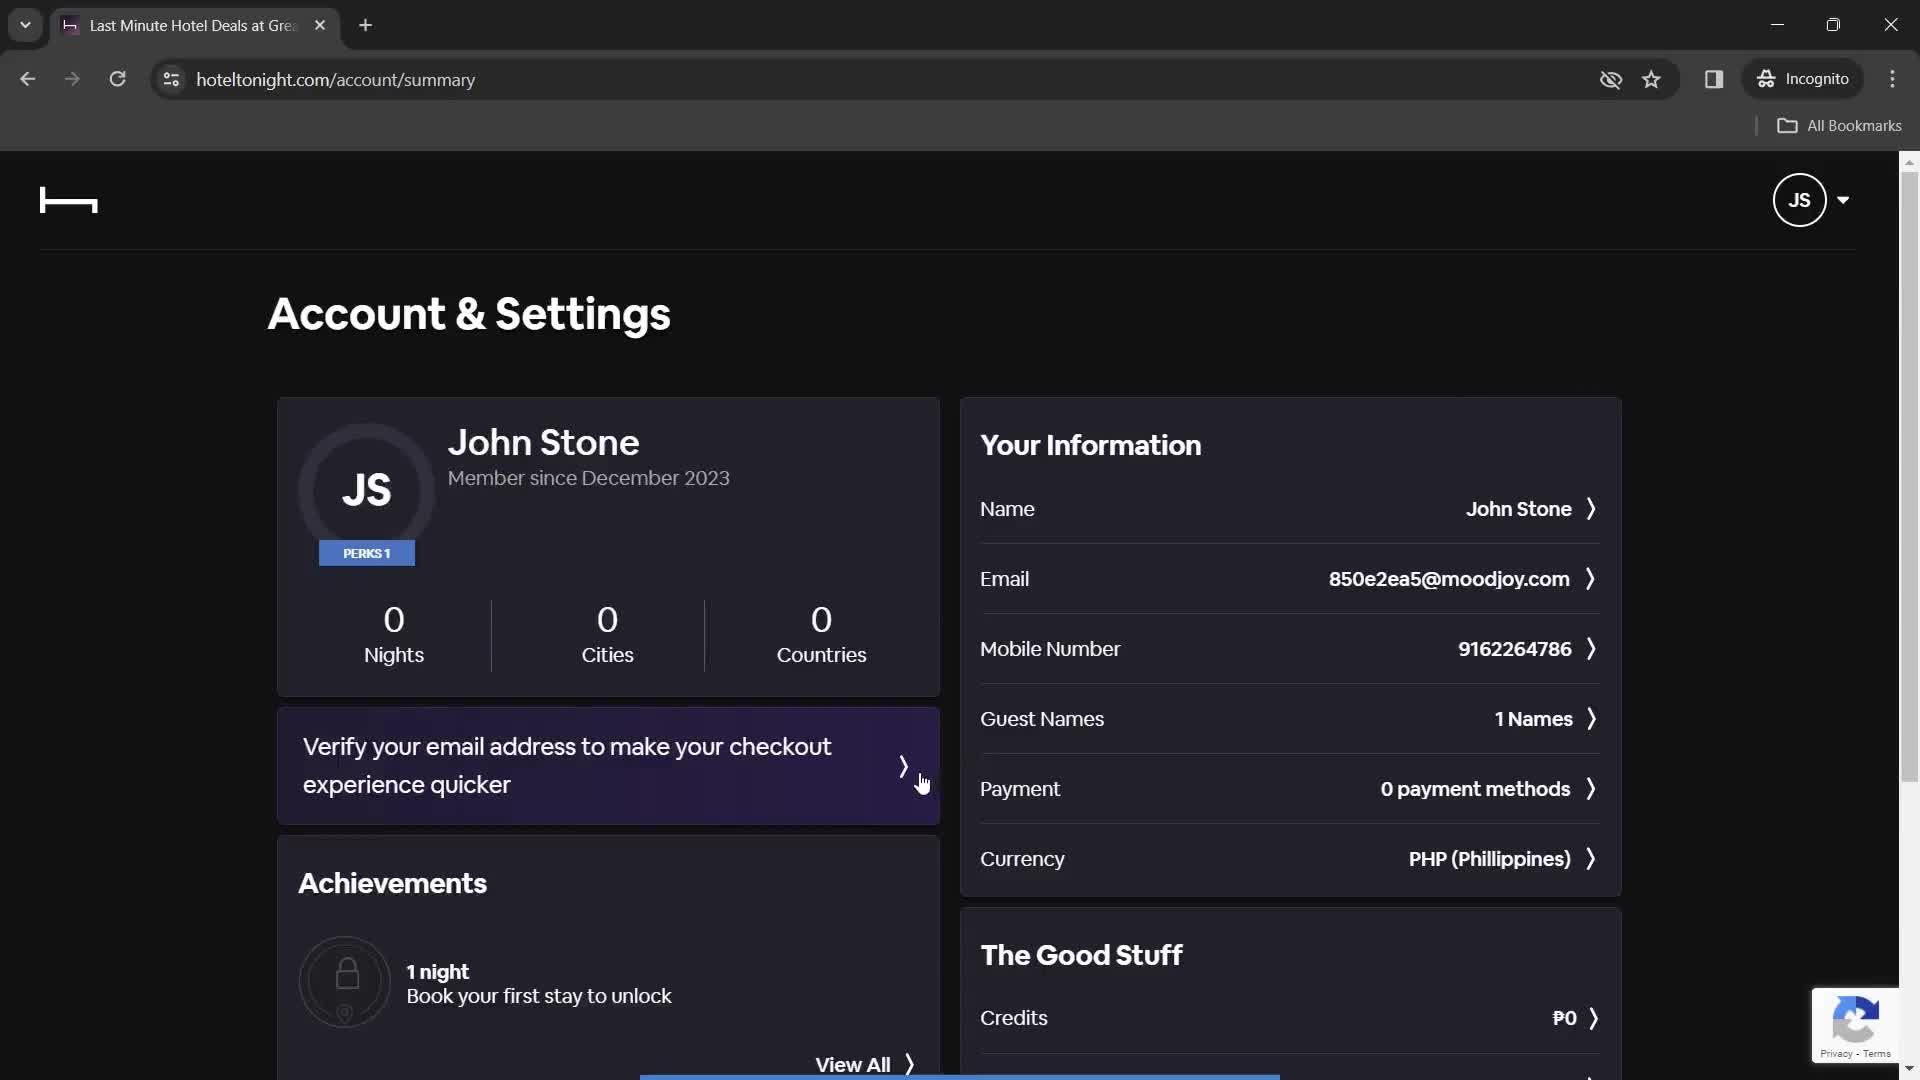This screenshot has width=1920, height=1080.
Task: Open the Incognito profile indicator
Action: point(1803,79)
